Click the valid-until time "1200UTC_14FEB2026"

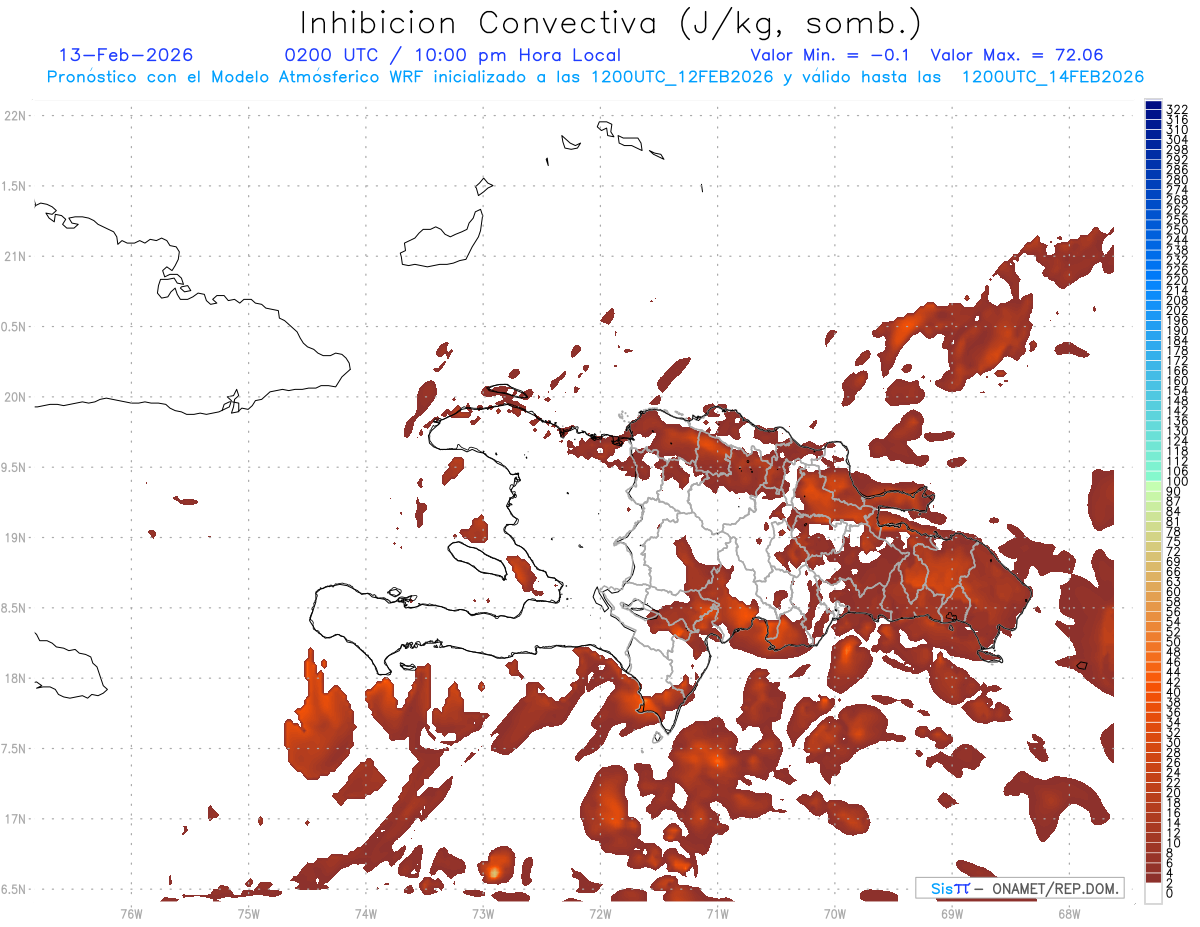(x=1053, y=77)
